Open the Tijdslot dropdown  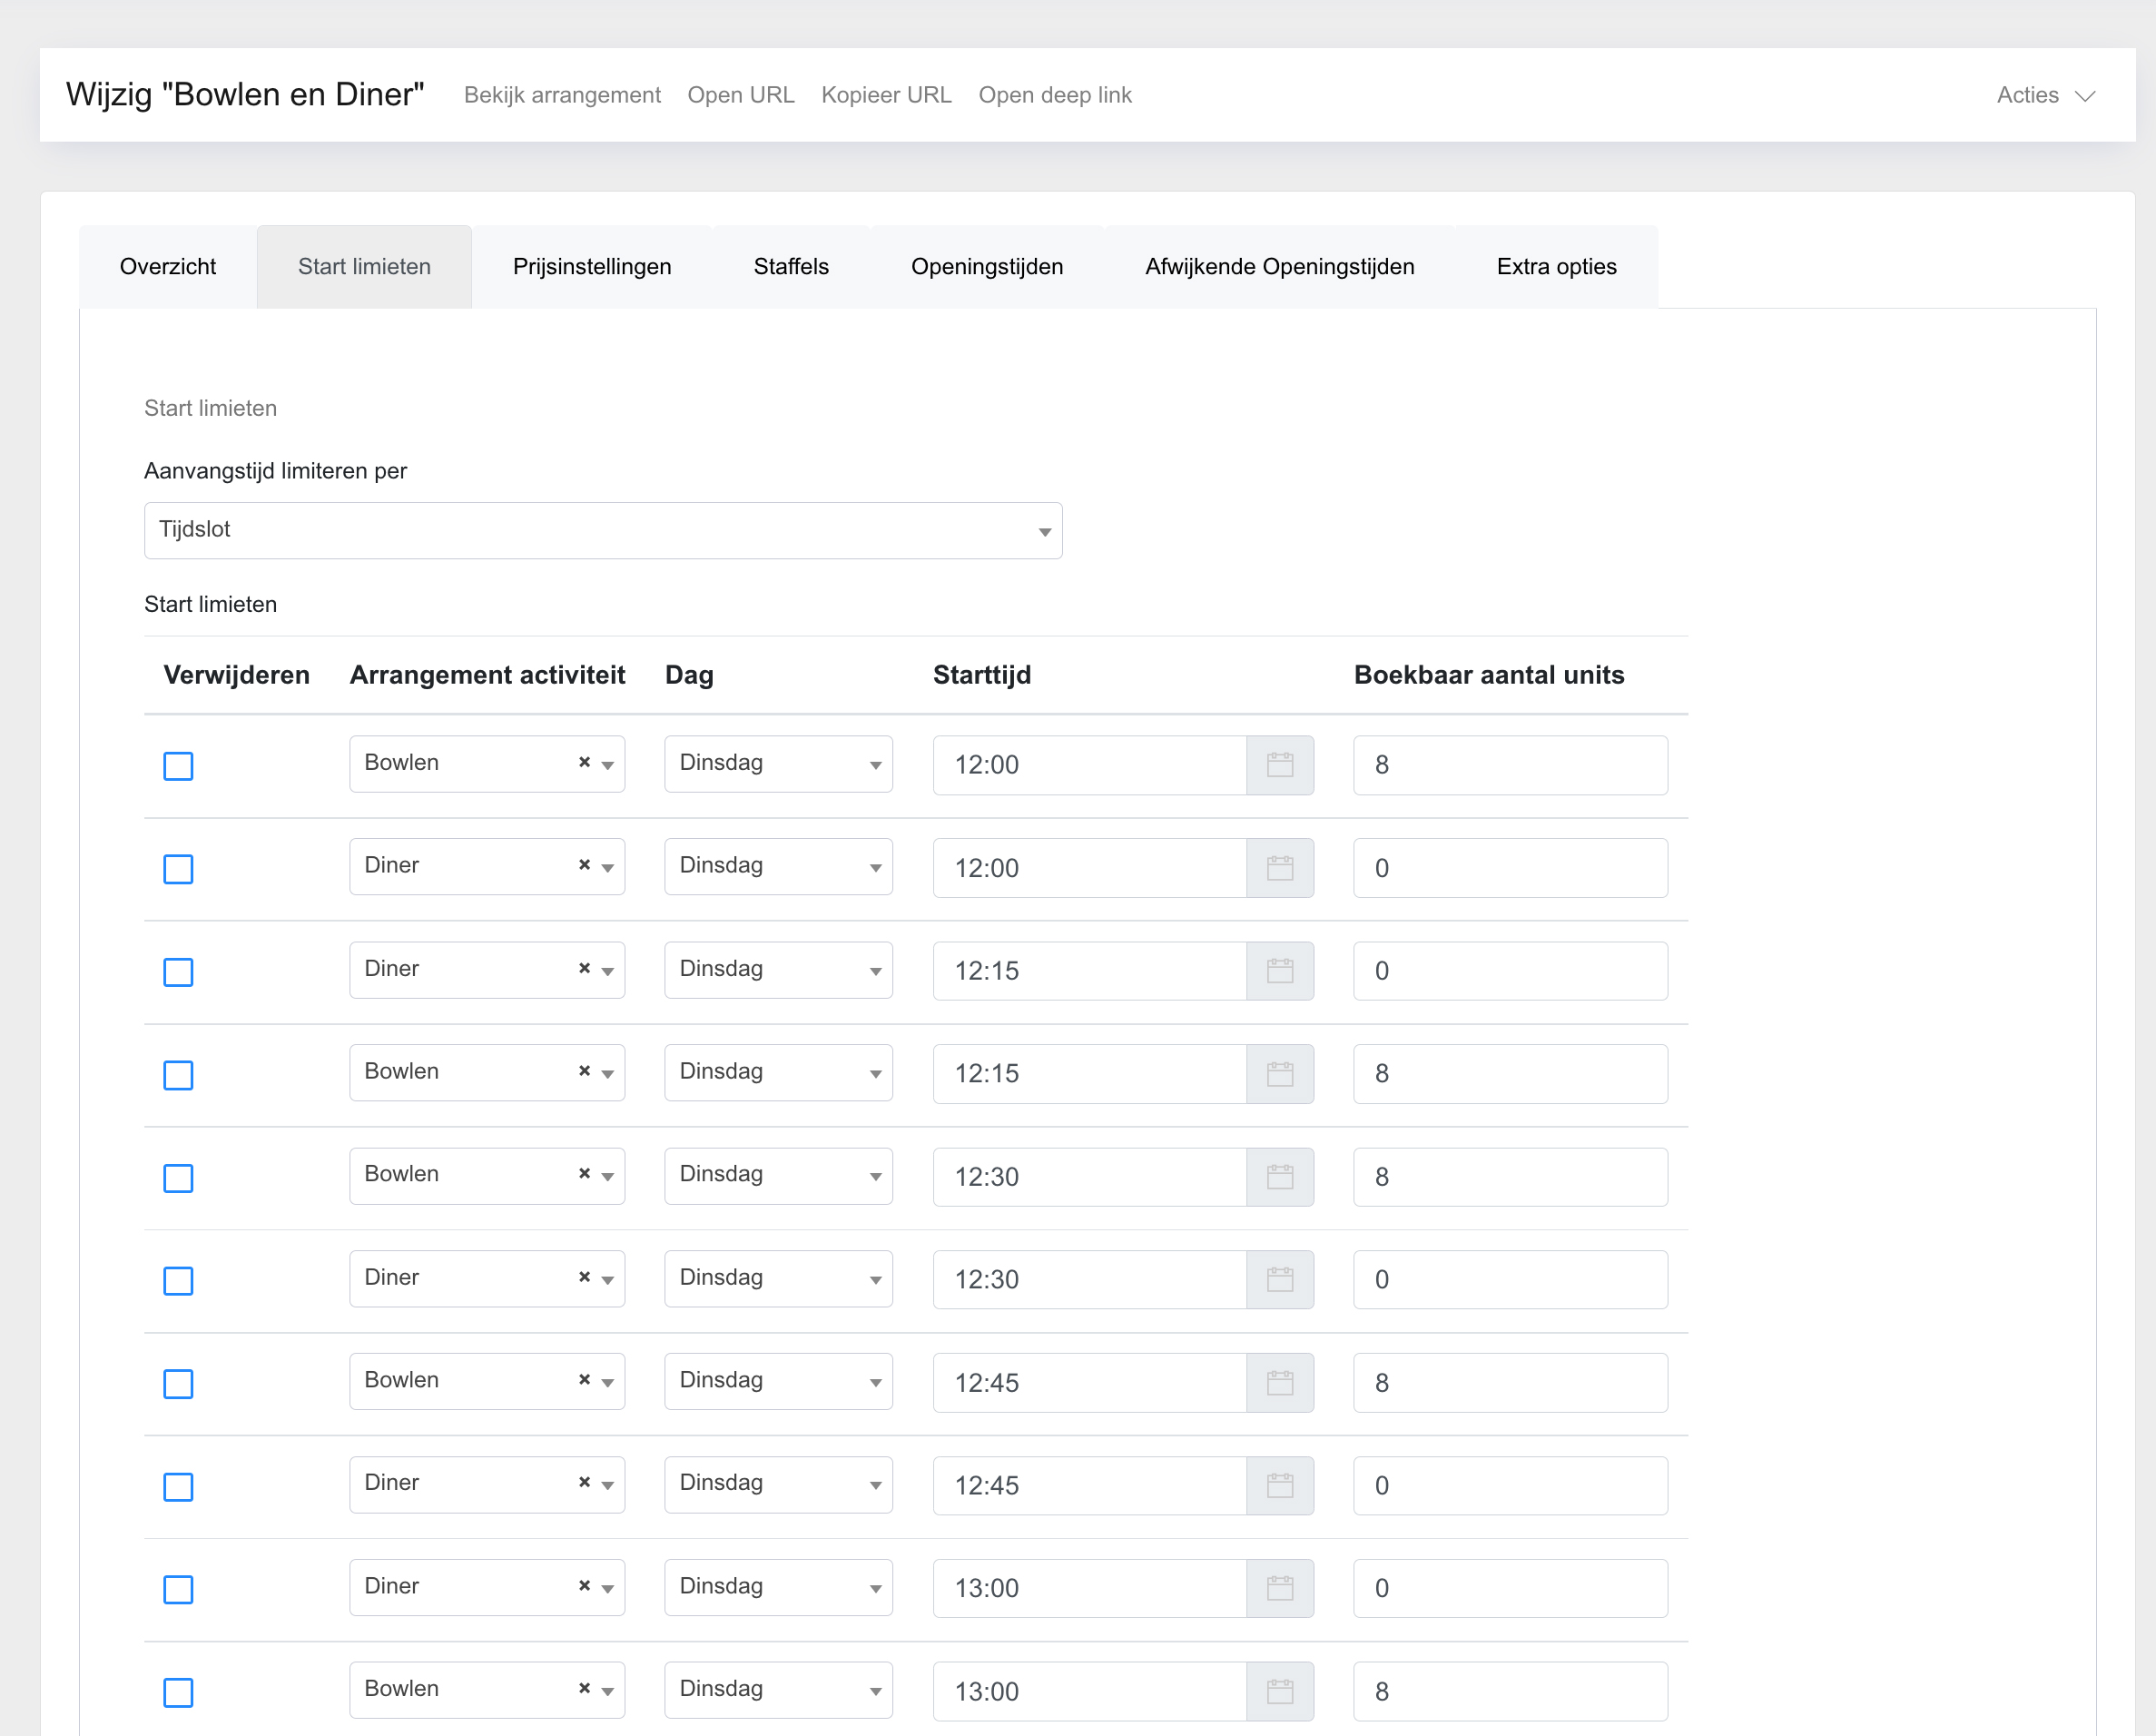pos(602,530)
